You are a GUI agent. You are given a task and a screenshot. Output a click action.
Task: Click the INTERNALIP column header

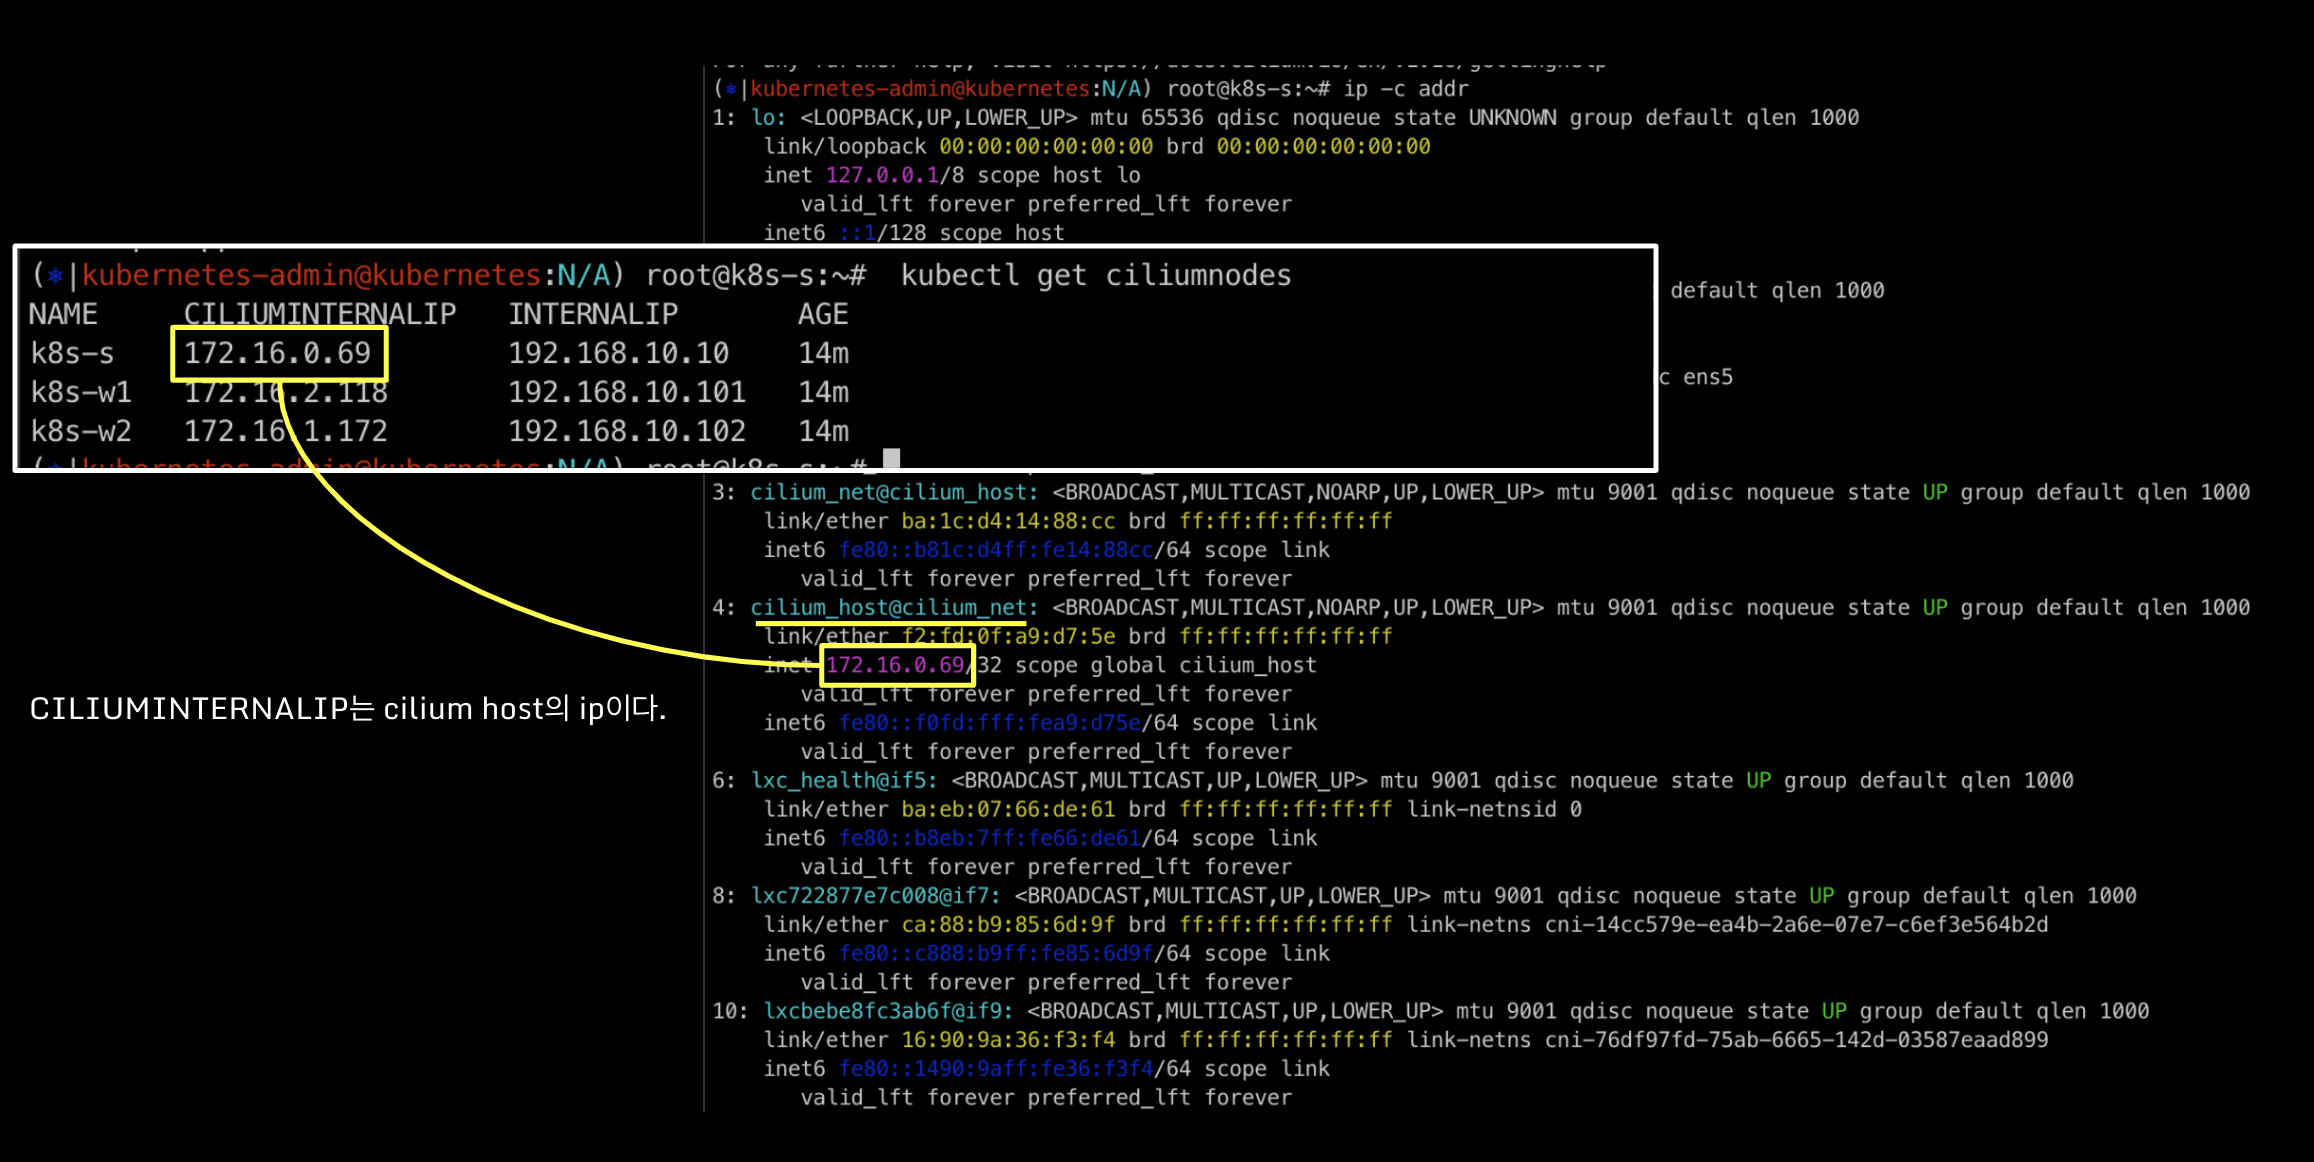tap(593, 314)
